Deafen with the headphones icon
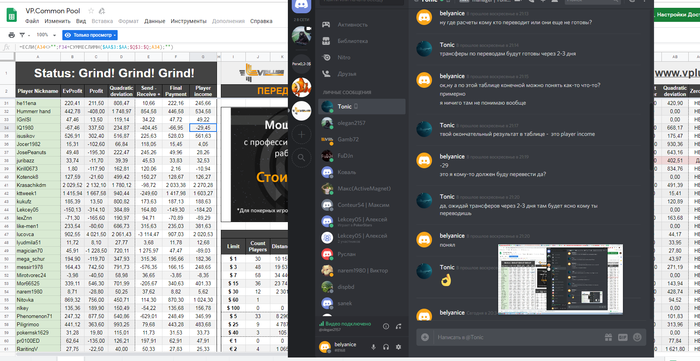Image resolution: width=700 pixels, height=361 pixels. (x=386, y=347)
